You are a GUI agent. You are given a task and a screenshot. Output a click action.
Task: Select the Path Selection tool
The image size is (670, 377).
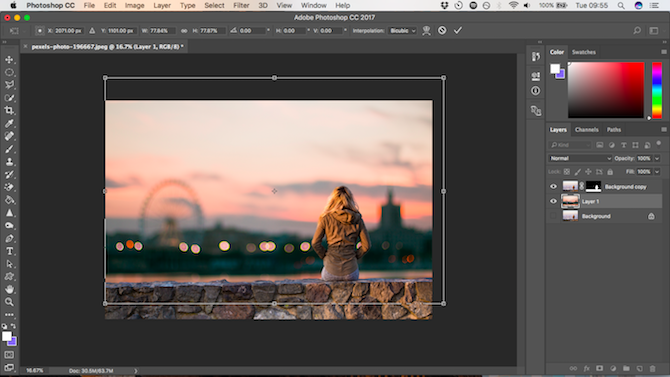(9, 264)
